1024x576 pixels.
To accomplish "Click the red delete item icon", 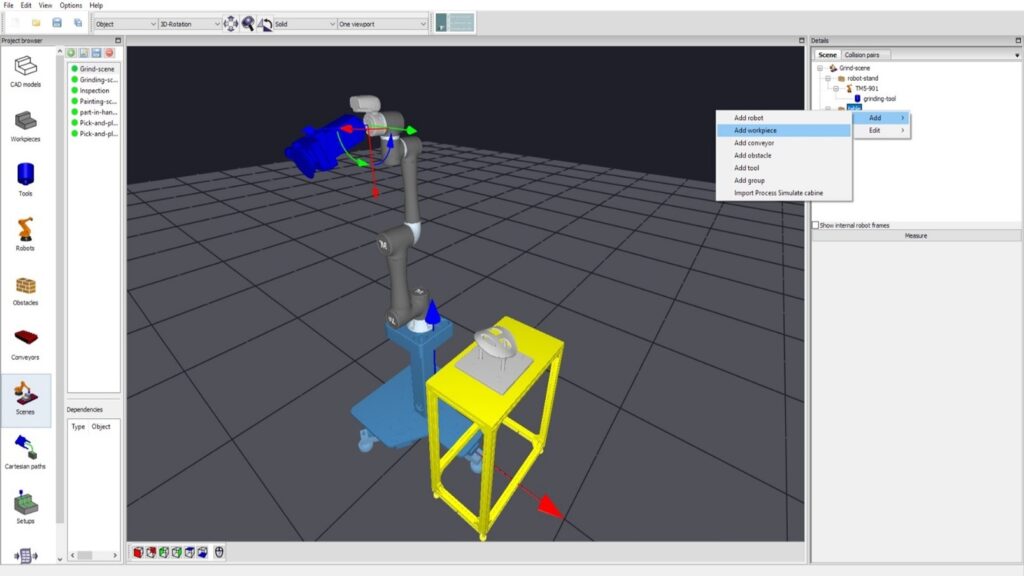I will [x=108, y=52].
